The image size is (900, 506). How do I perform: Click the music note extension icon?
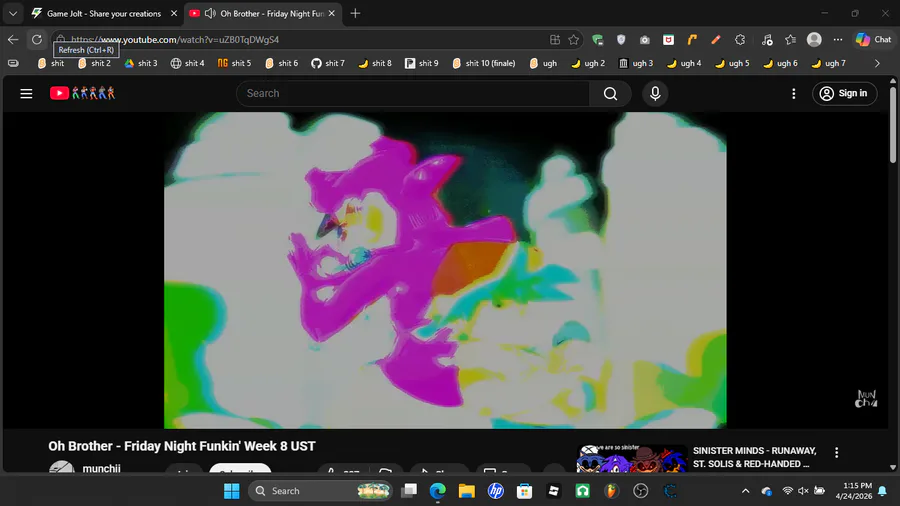point(767,40)
